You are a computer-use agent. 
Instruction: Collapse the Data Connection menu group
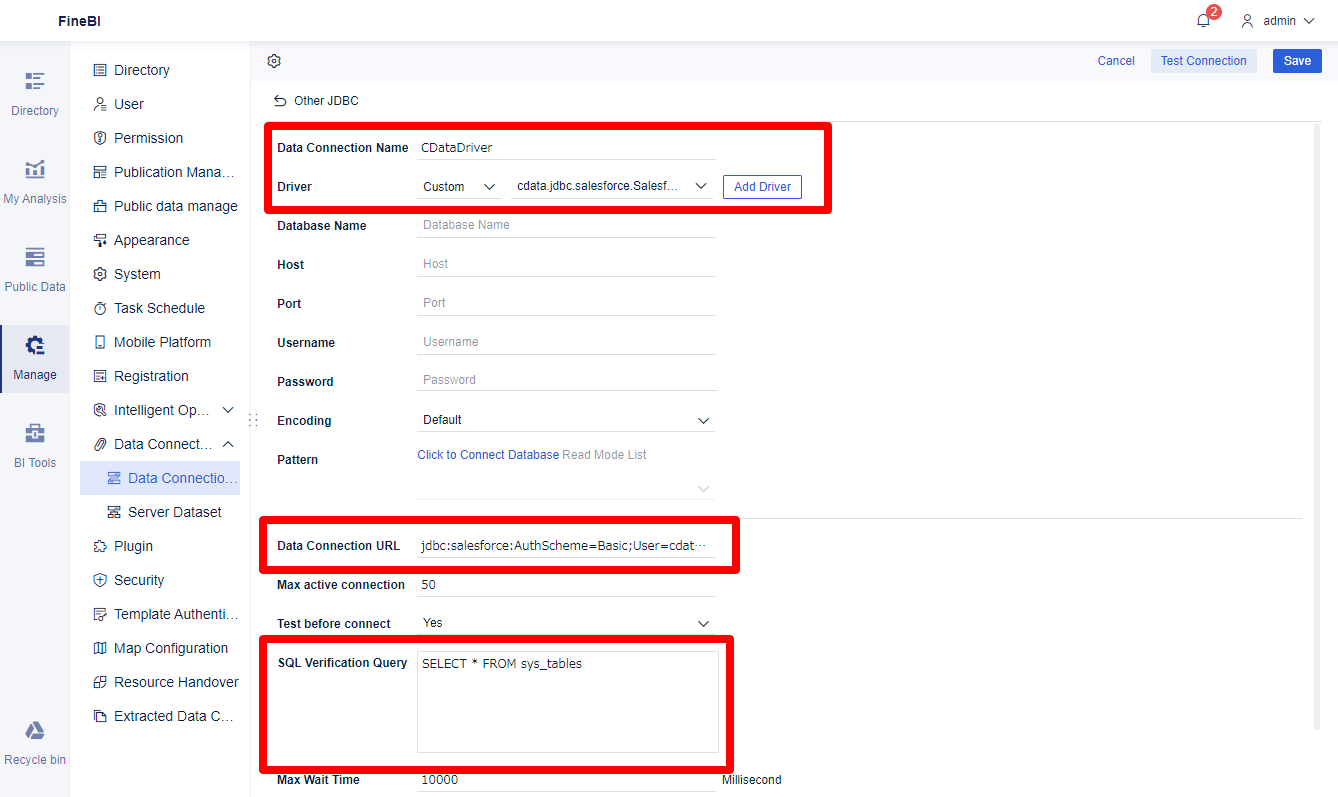pos(228,444)
